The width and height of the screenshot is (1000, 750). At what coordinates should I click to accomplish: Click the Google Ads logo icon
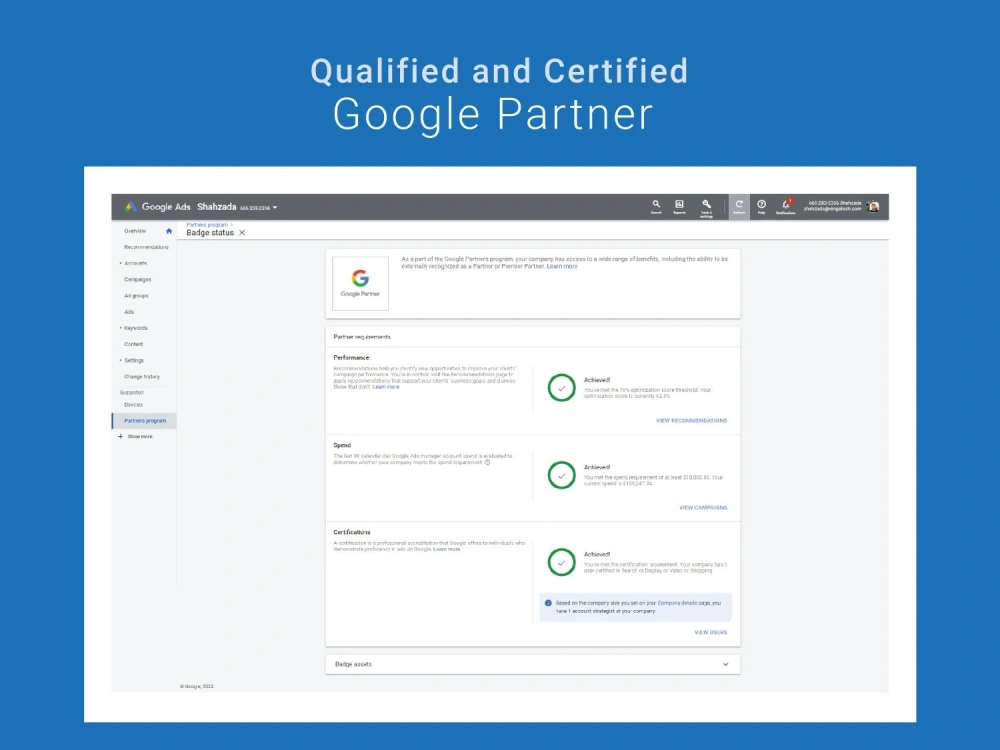pos(130,207)
